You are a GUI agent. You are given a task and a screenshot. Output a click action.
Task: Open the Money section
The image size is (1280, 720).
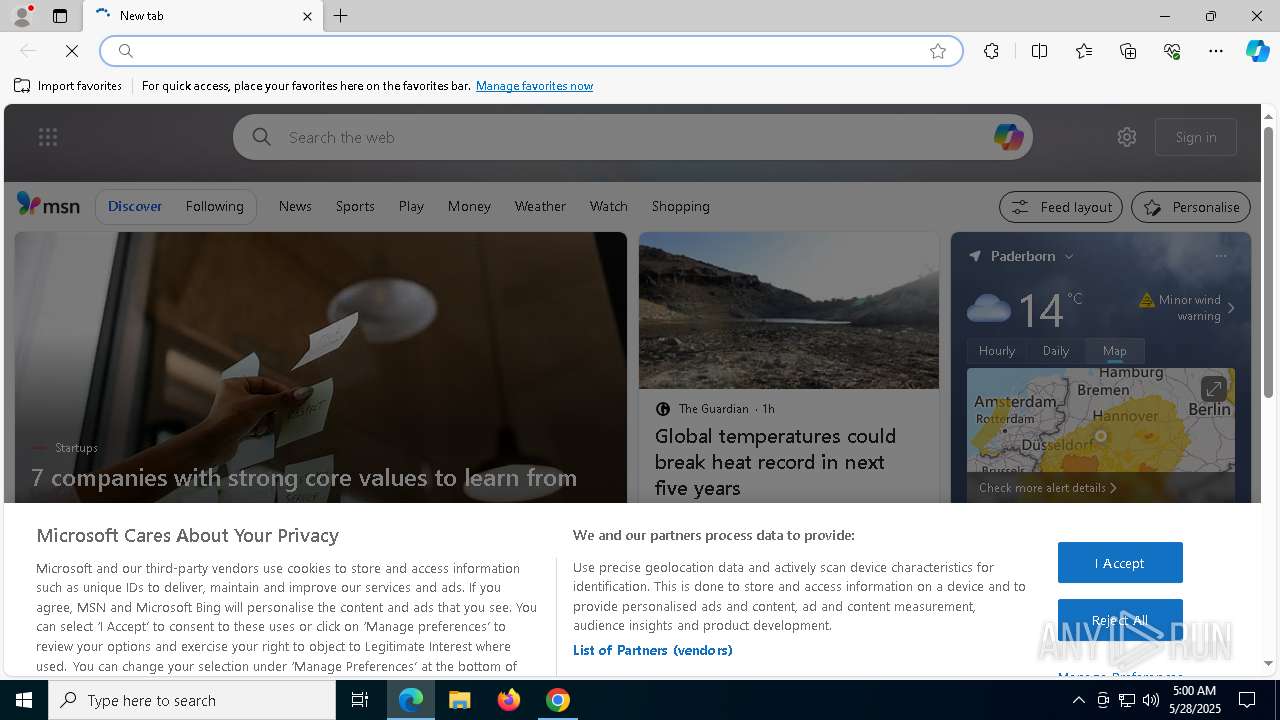(x=469, y=206)
